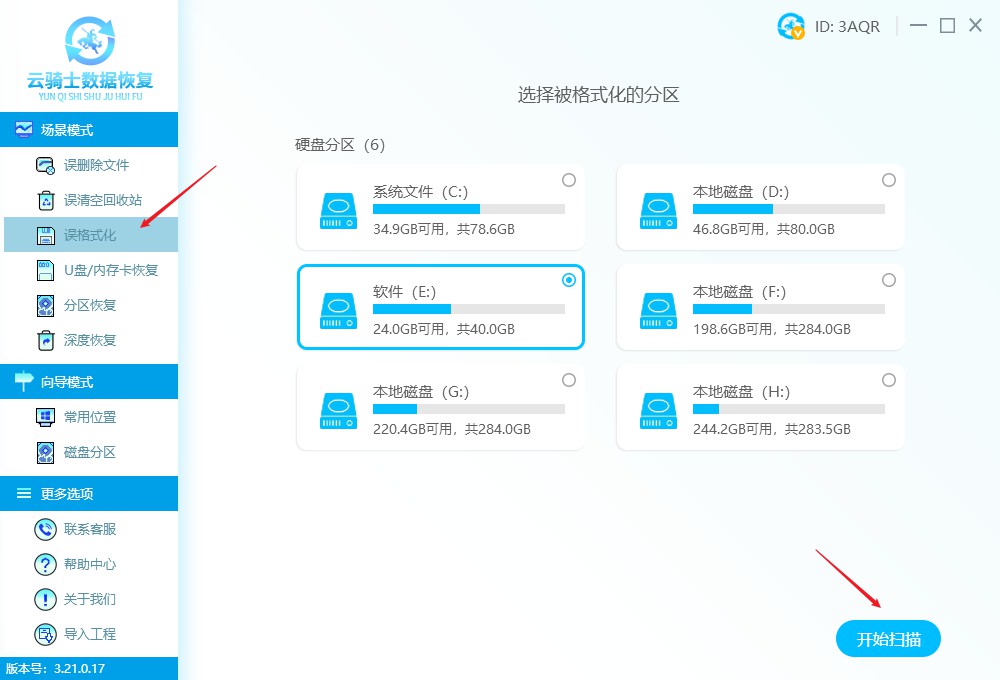Start scanning with 开始扫描 button
Screen dimensions: 1000x680
888,639
